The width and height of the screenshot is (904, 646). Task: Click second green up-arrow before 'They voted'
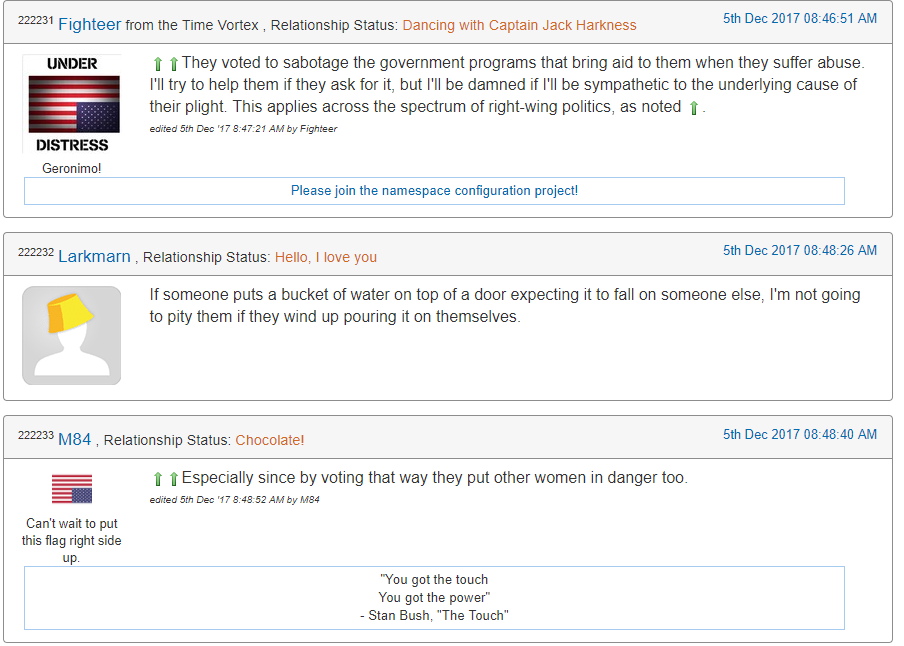click(174, 63)
